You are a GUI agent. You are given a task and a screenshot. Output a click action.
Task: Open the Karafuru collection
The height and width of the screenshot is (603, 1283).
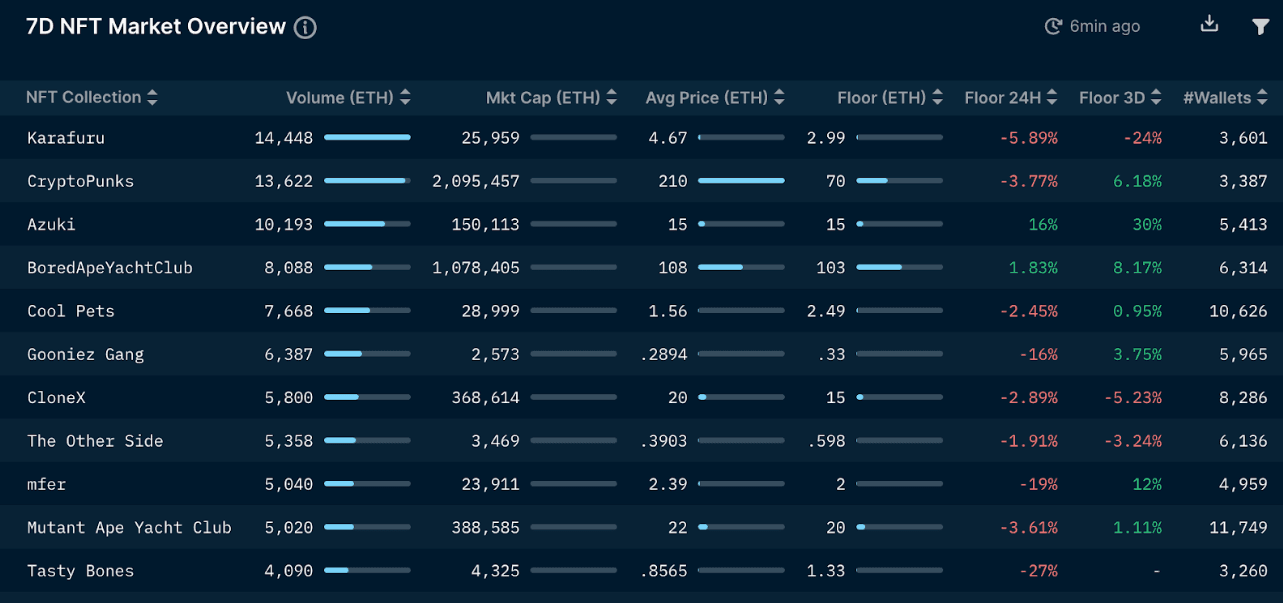tap(66, 138)
